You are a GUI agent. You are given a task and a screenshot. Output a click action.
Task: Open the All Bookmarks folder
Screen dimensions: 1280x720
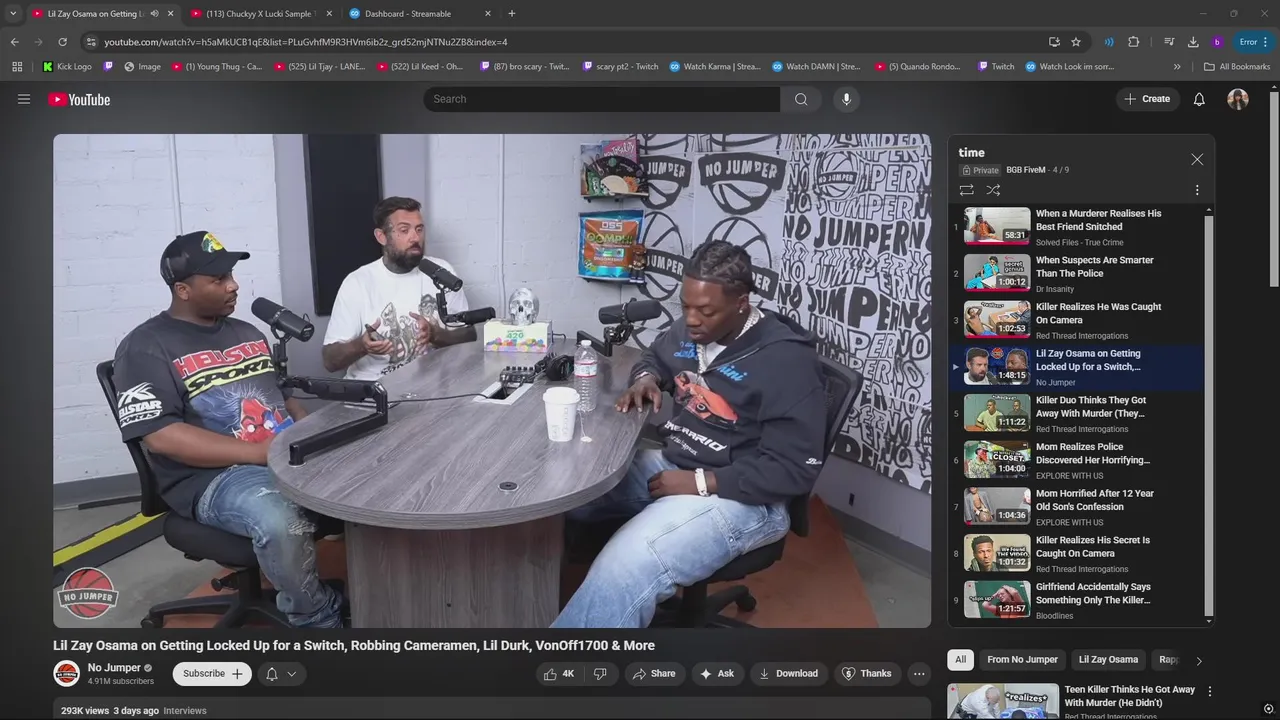coord(1237,67)
